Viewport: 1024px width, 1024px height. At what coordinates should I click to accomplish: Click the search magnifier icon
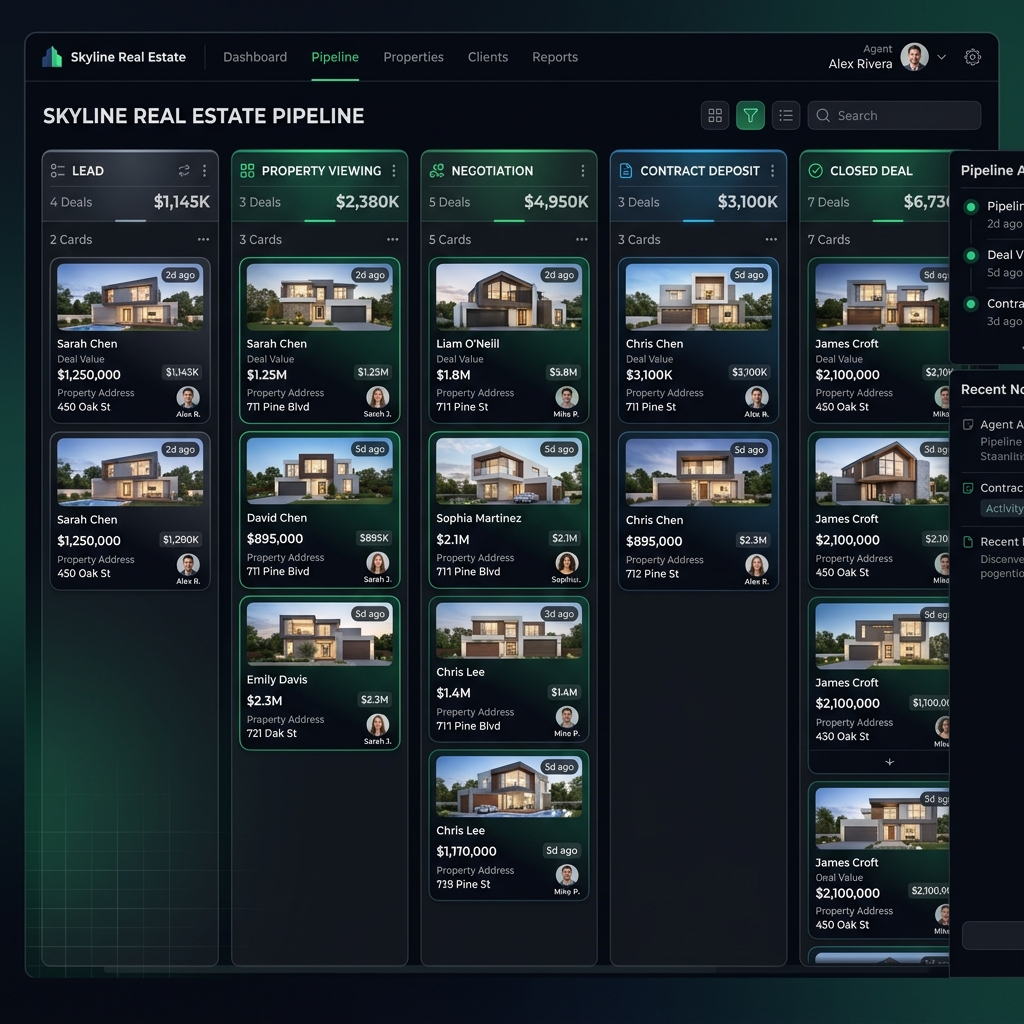[823, 116]
